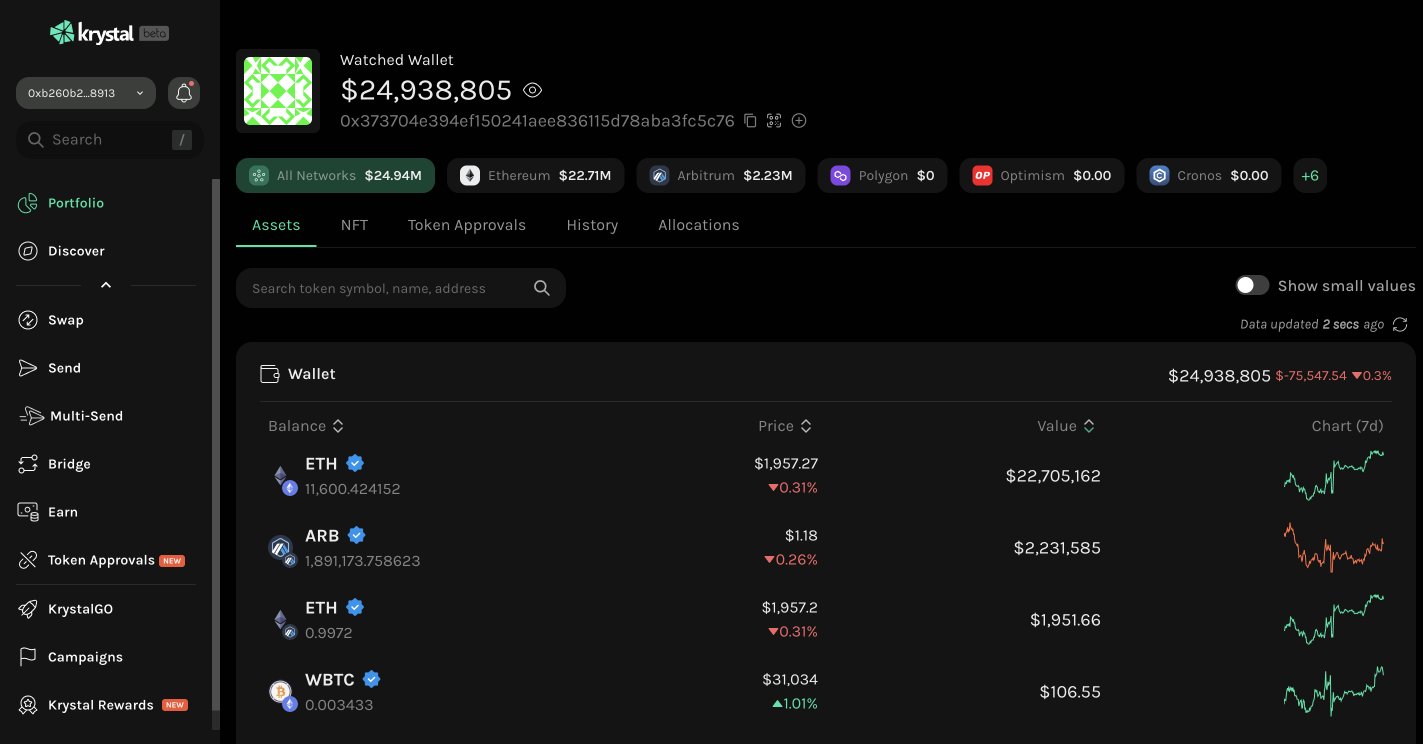1423x744 pixels.
Task: Click the Token Approvals link icon in sidebar
Action: point(28,560)
